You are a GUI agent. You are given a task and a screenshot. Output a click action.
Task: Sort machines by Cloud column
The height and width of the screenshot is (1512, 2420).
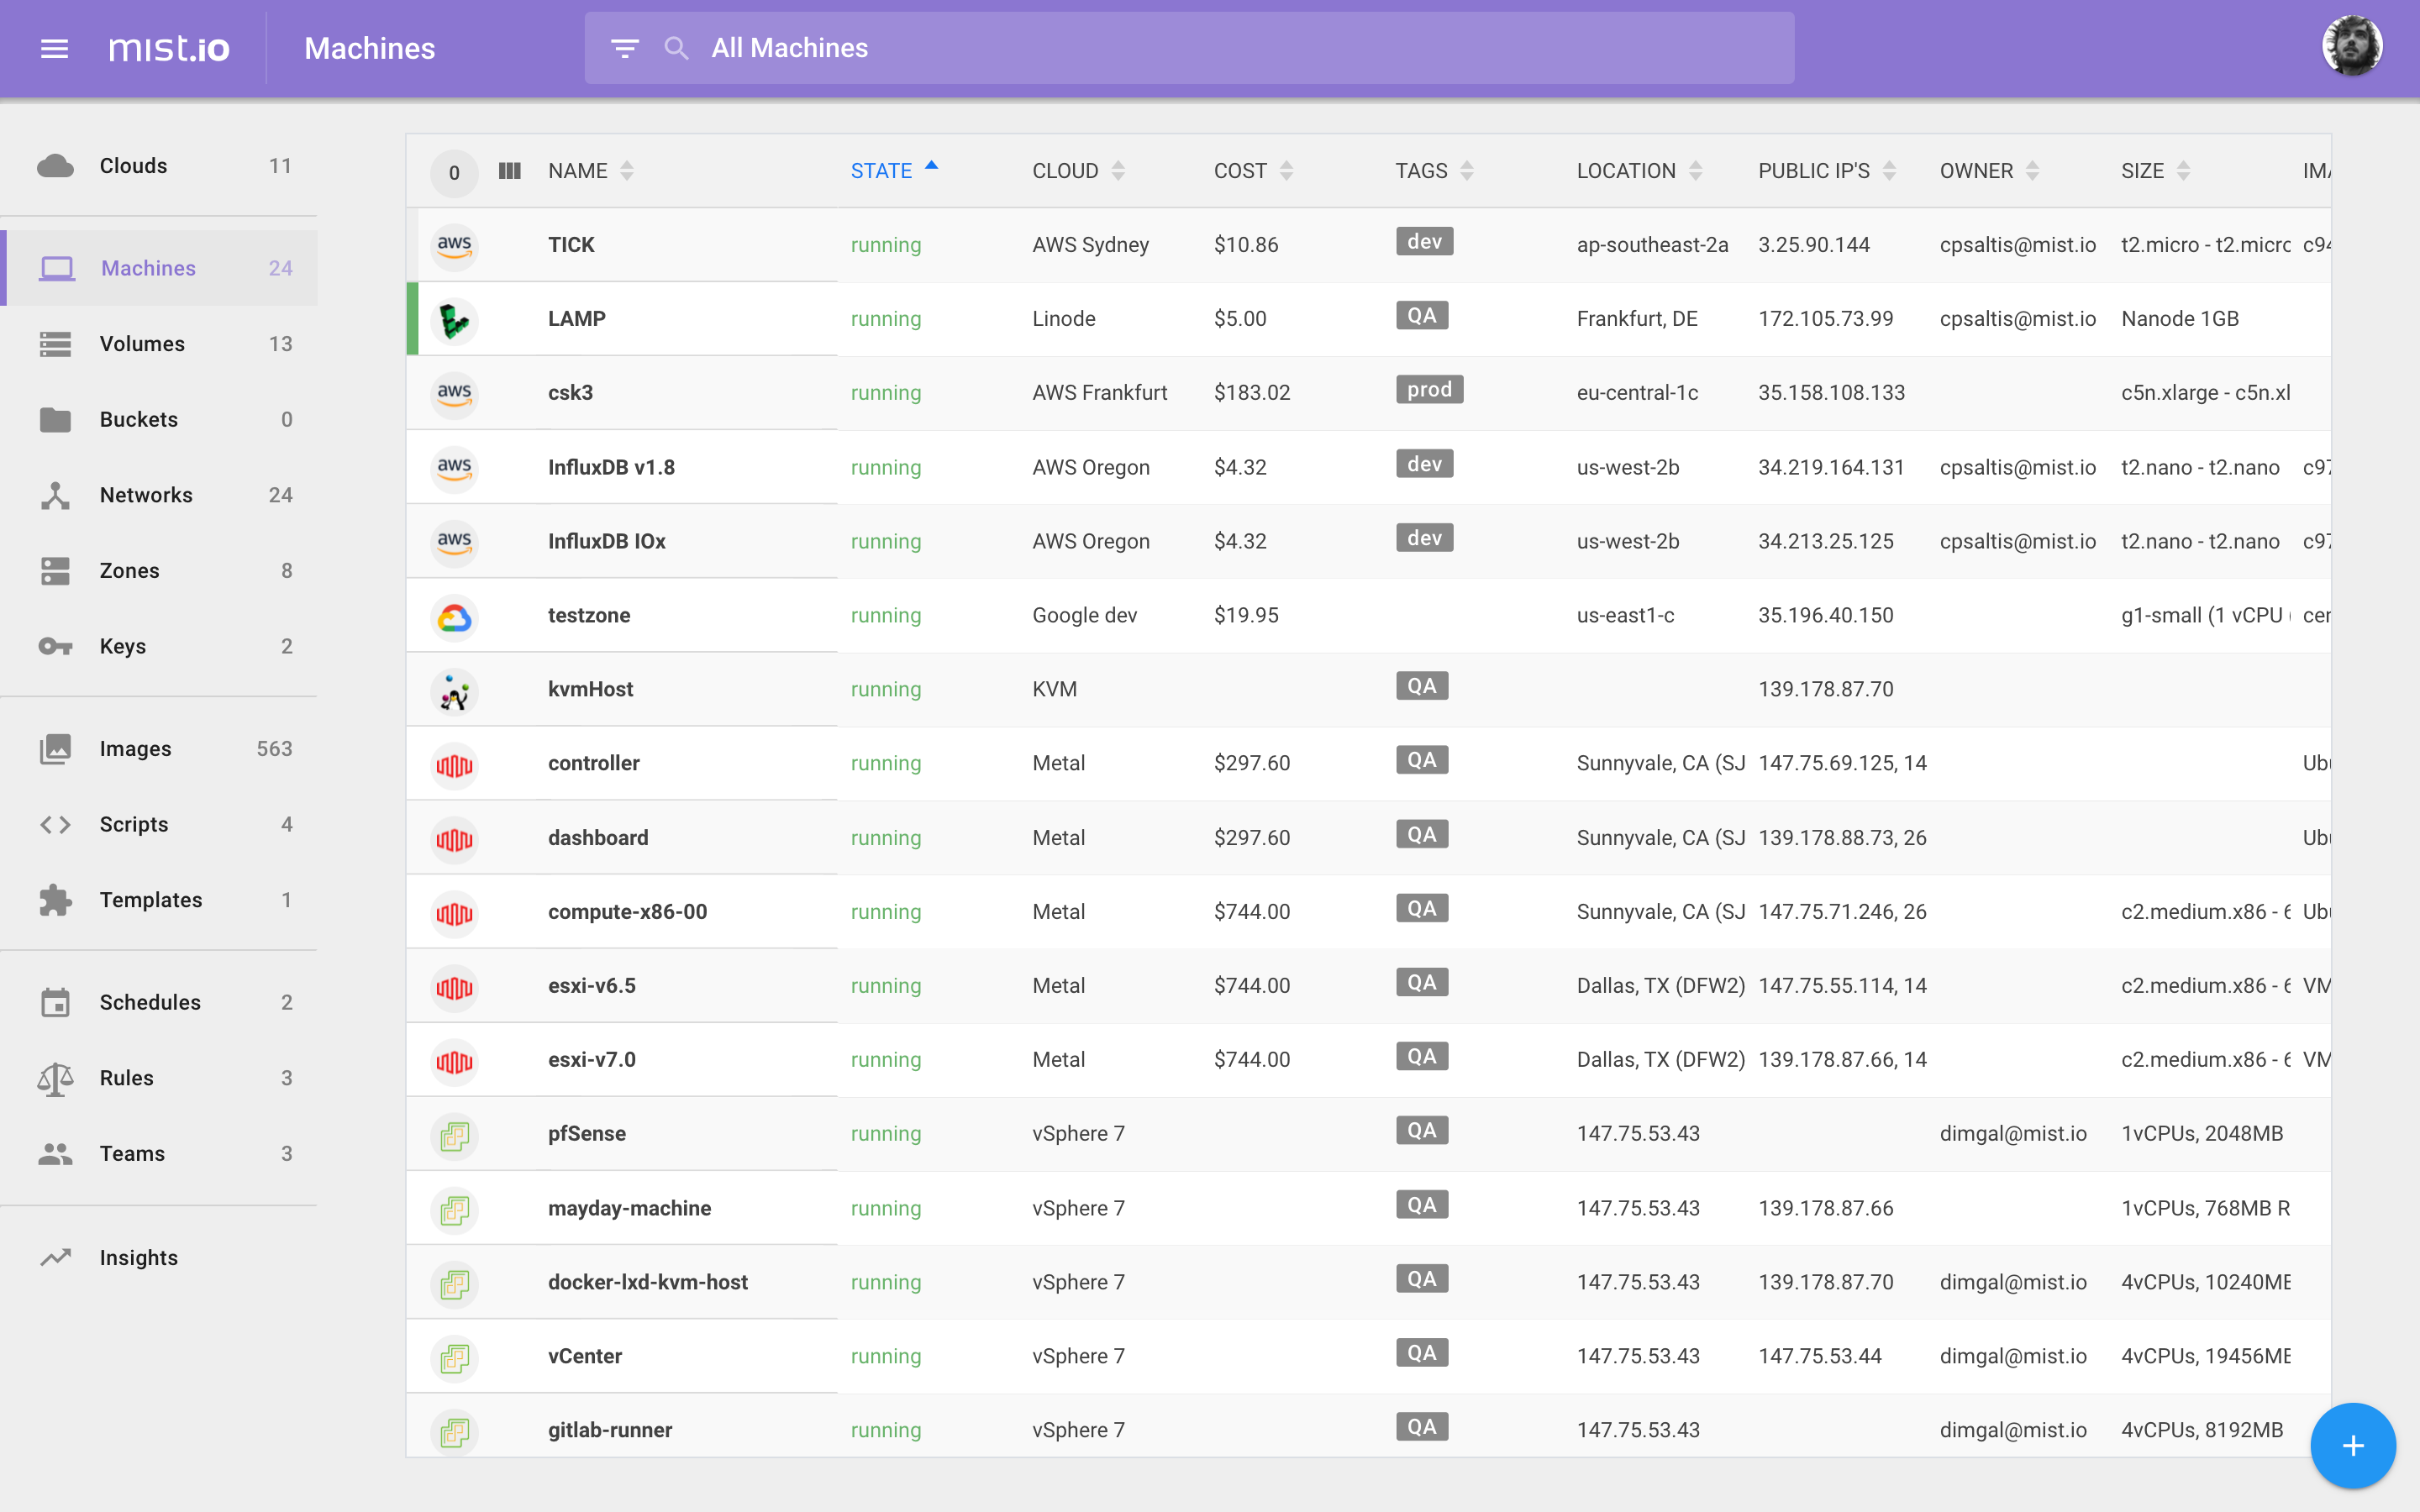coord(1078,171)
